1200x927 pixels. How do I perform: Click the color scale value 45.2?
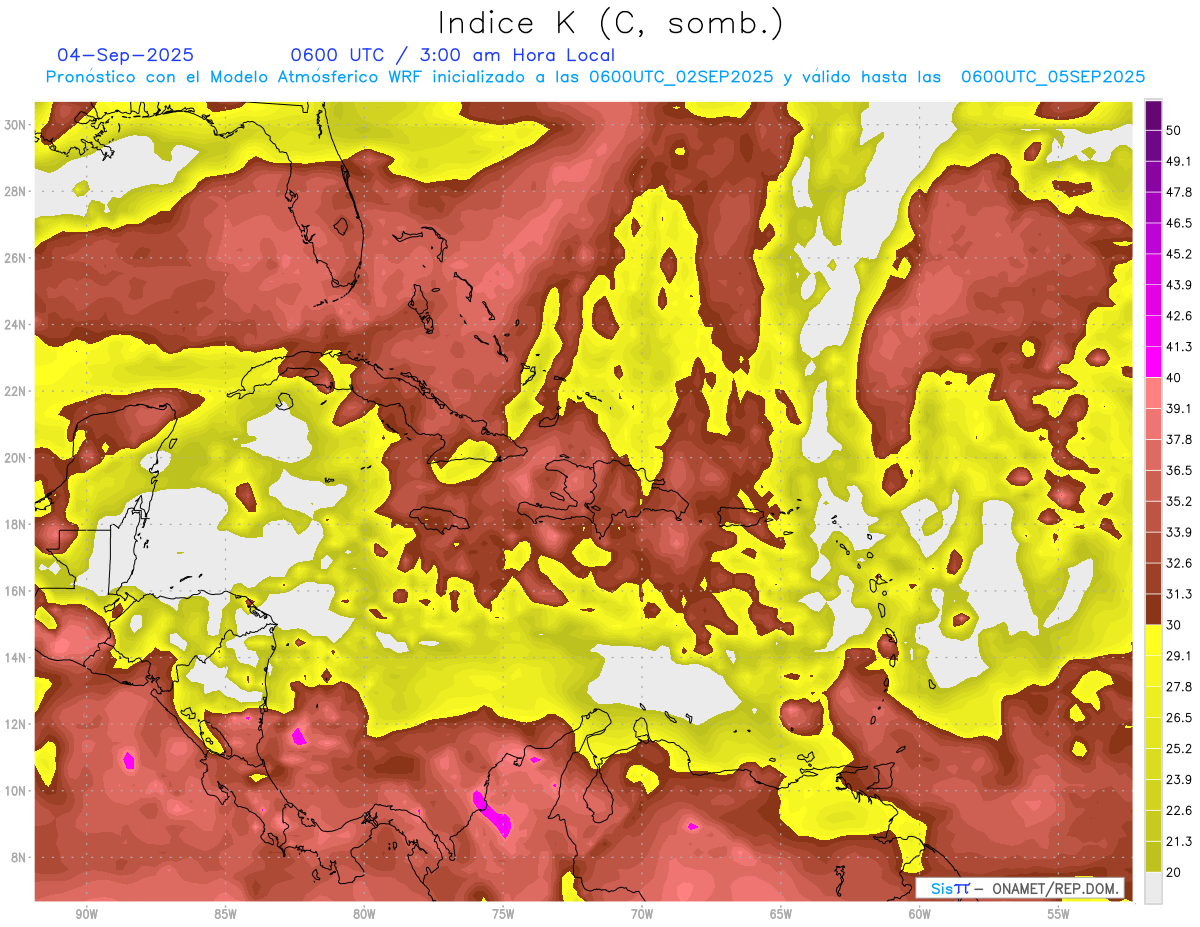tap(1179, 254)
